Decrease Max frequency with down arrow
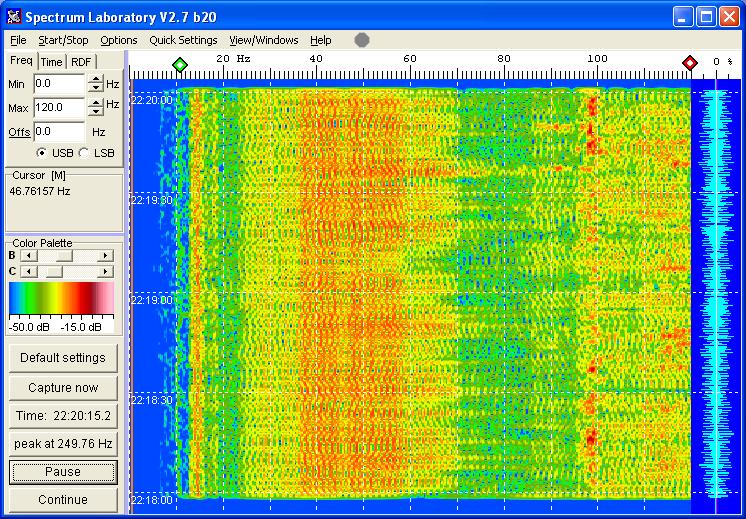 click(95, 112)
